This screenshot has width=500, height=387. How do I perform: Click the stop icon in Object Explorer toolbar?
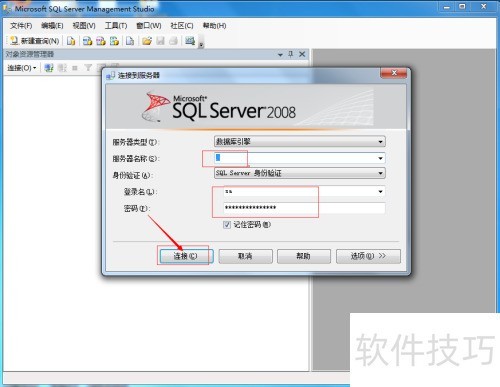click(x=75, y=68)
